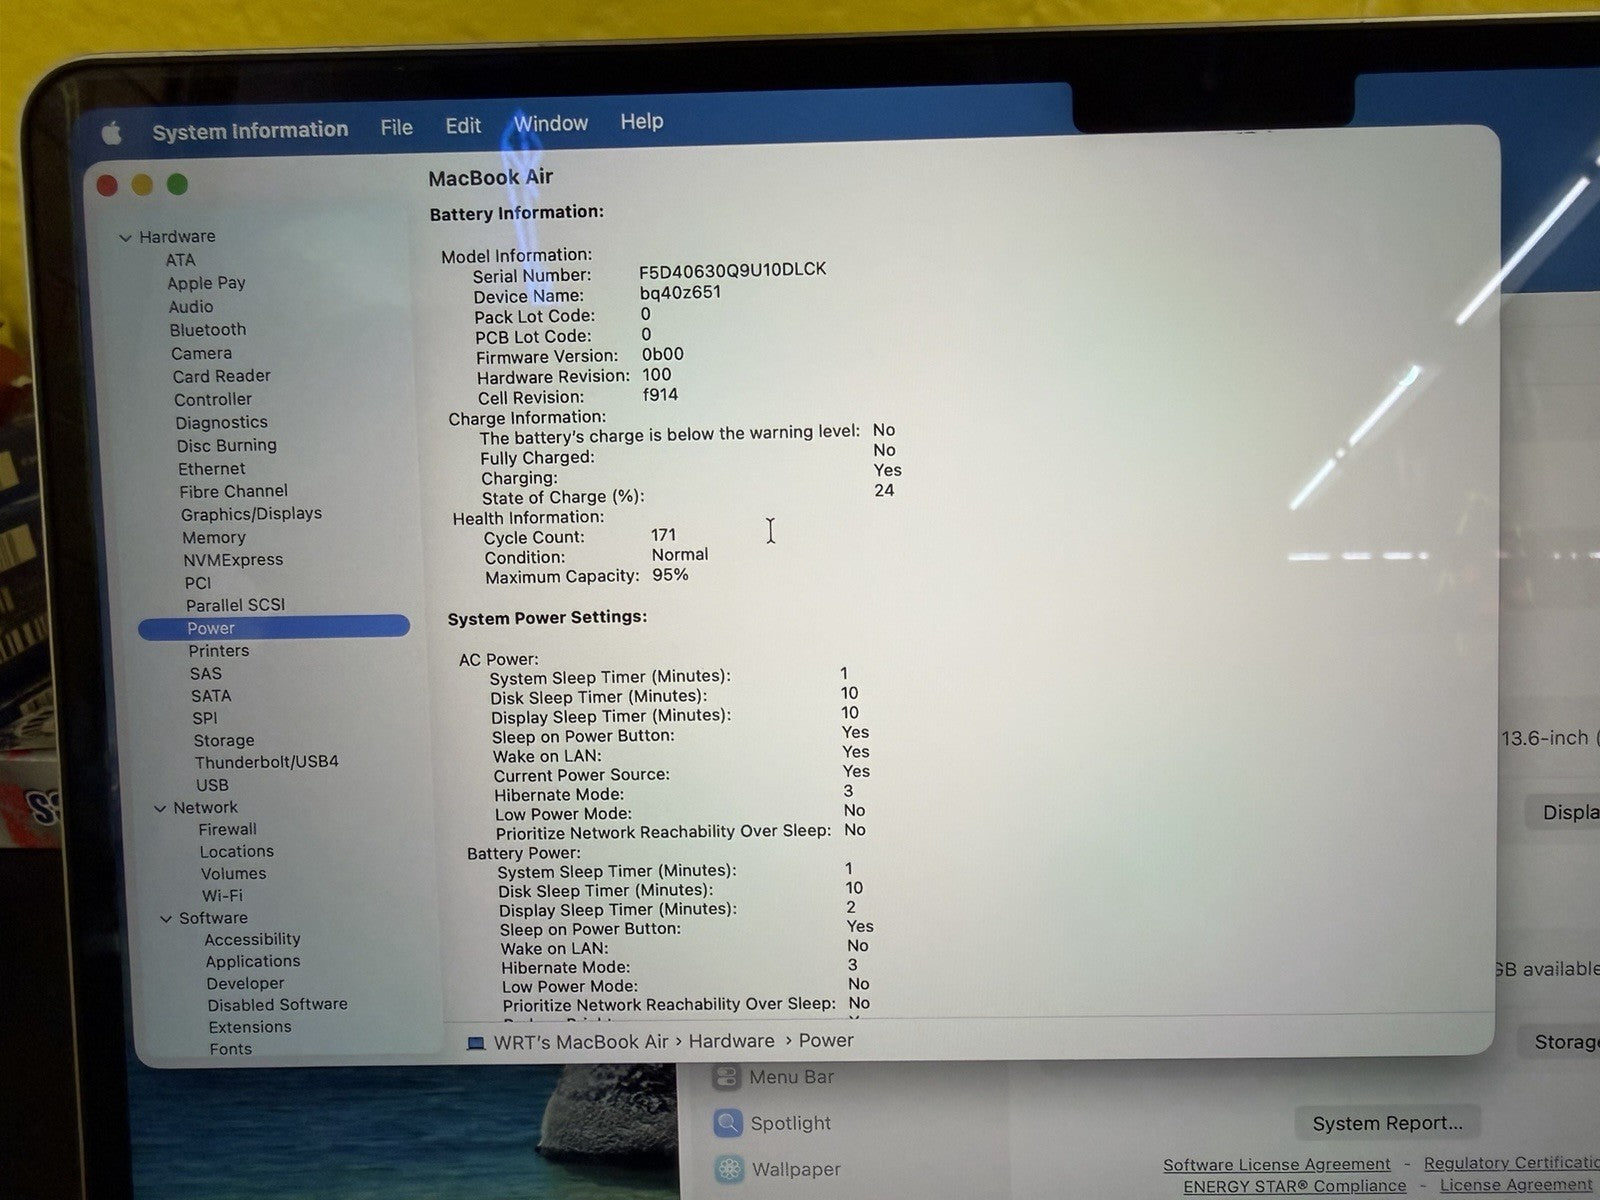Viewport: 1600px width, 1200px height.
Task: Click the Maximum Capacity value 95%
Action: pyautogui.click(x=670, y=575)
